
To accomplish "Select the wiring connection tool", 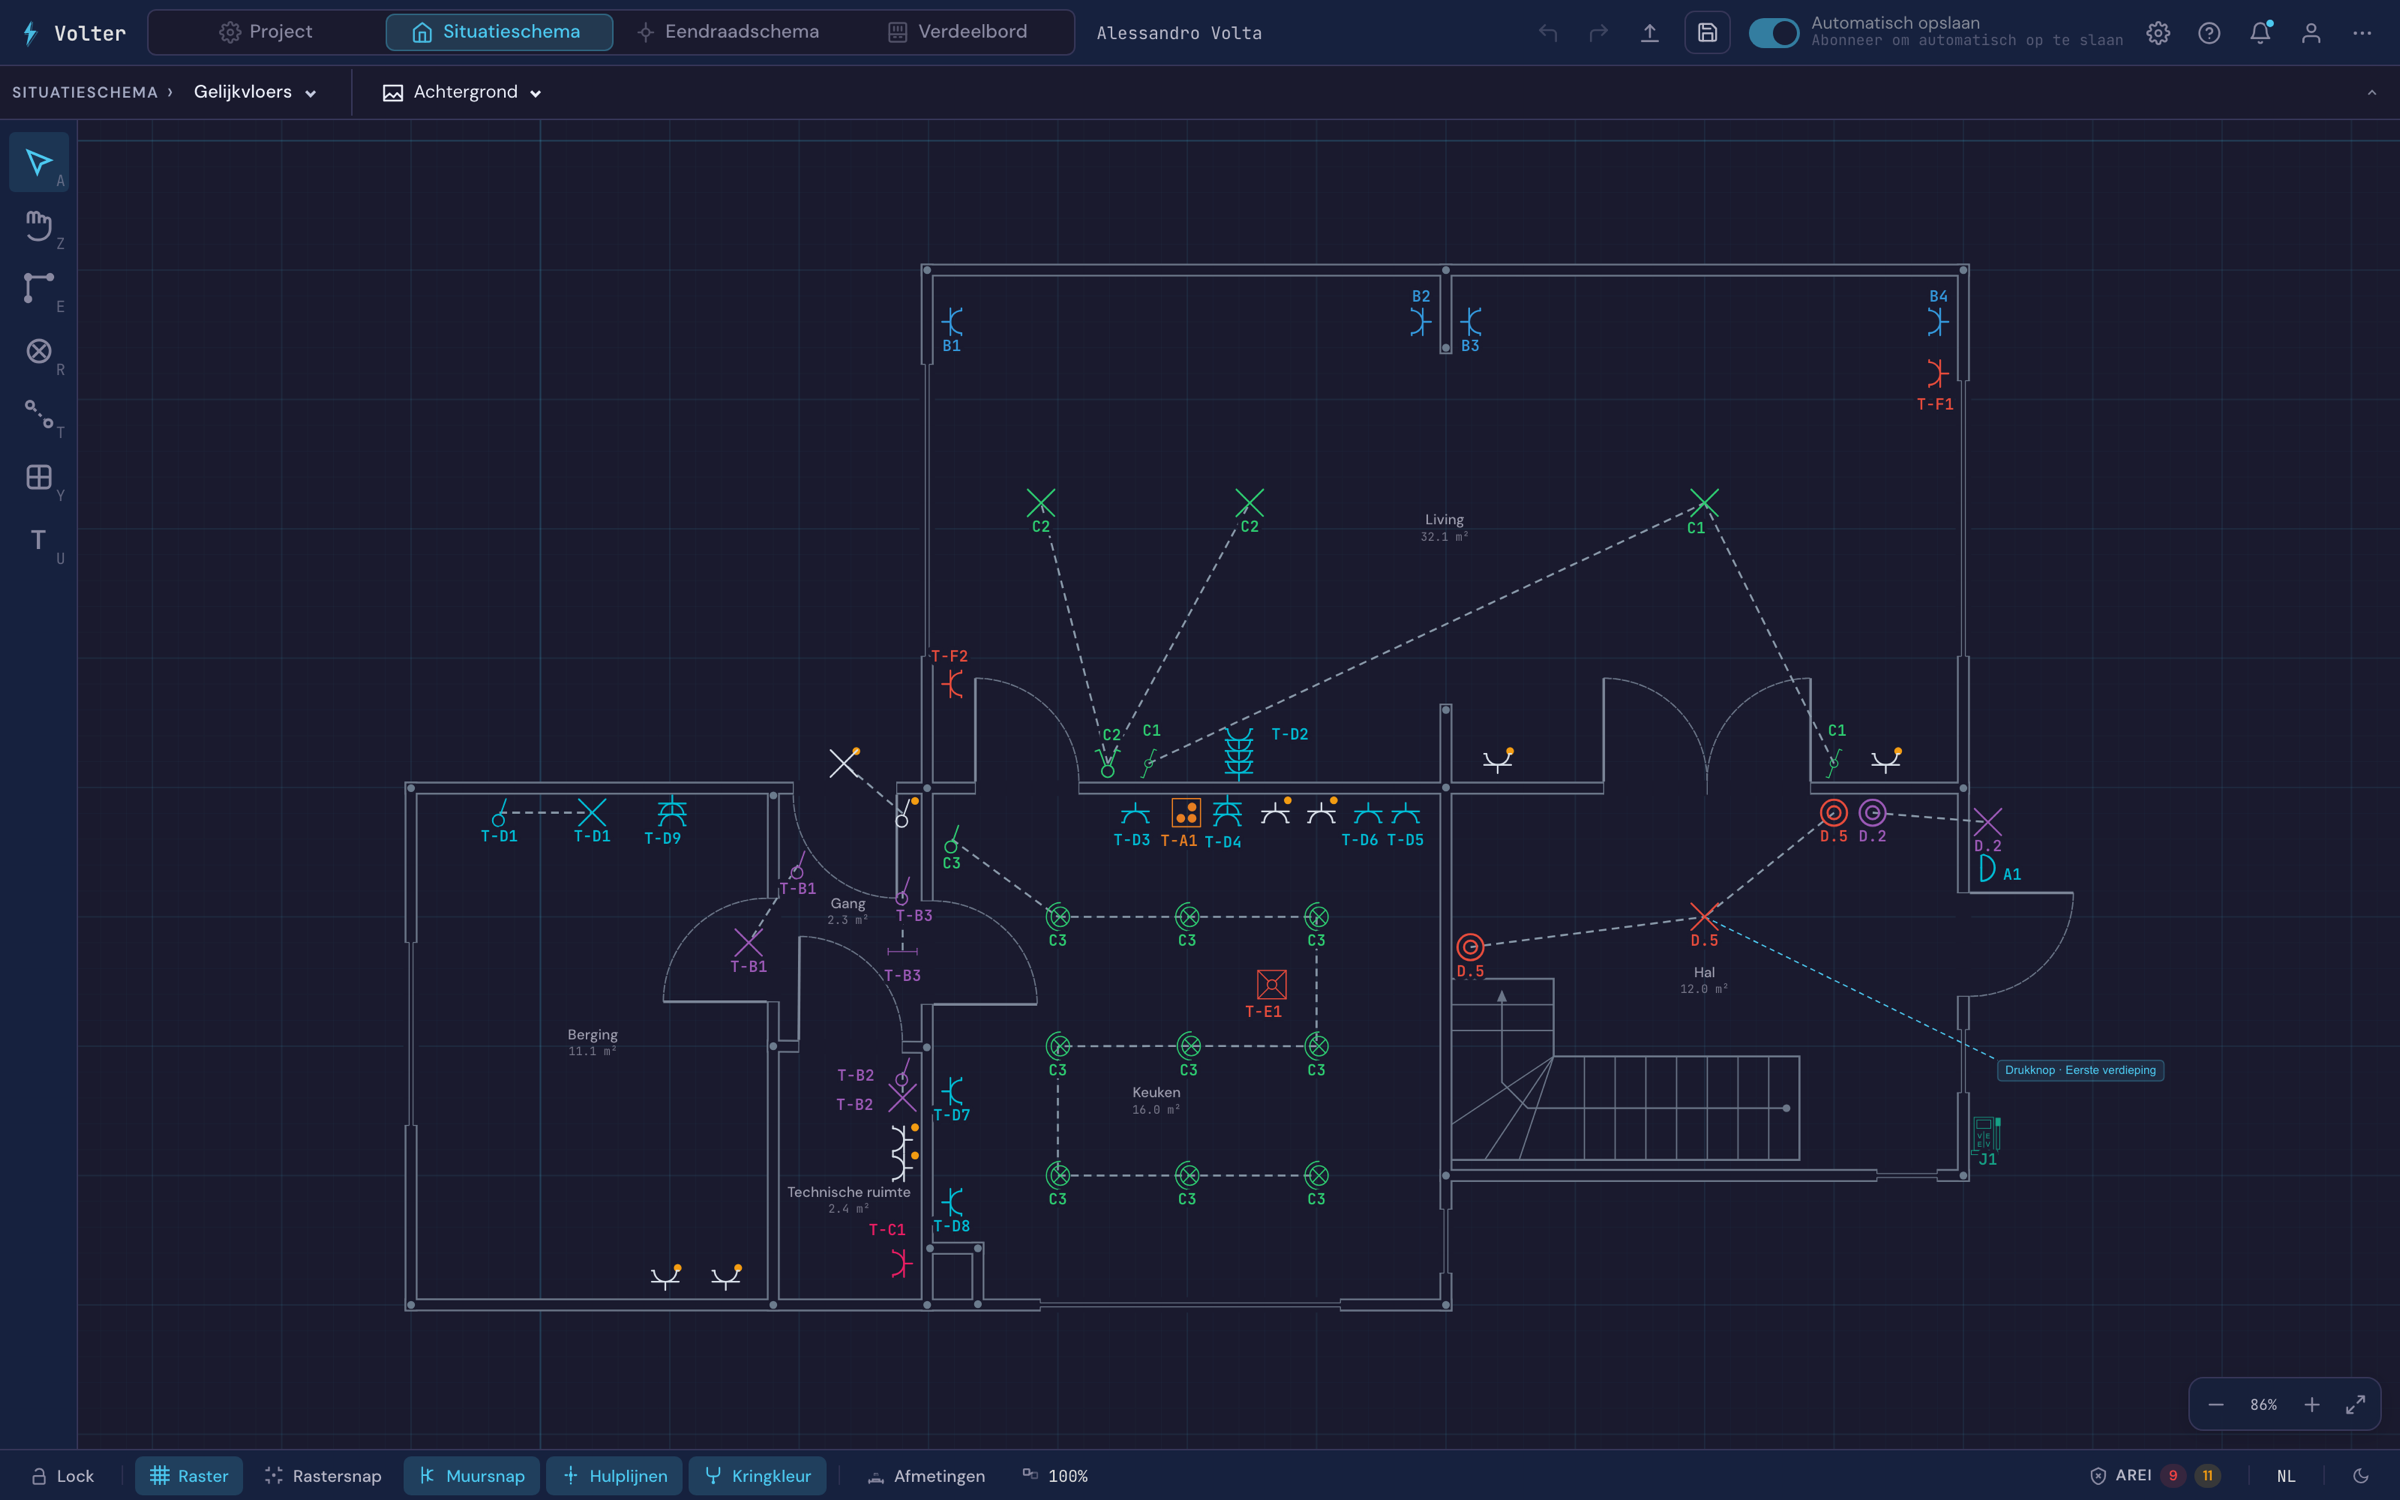I will coord(39,414).
